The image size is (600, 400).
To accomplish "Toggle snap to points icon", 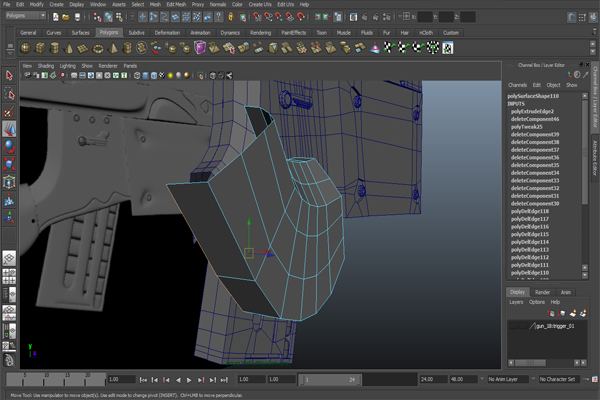I will tap(279, 17).
